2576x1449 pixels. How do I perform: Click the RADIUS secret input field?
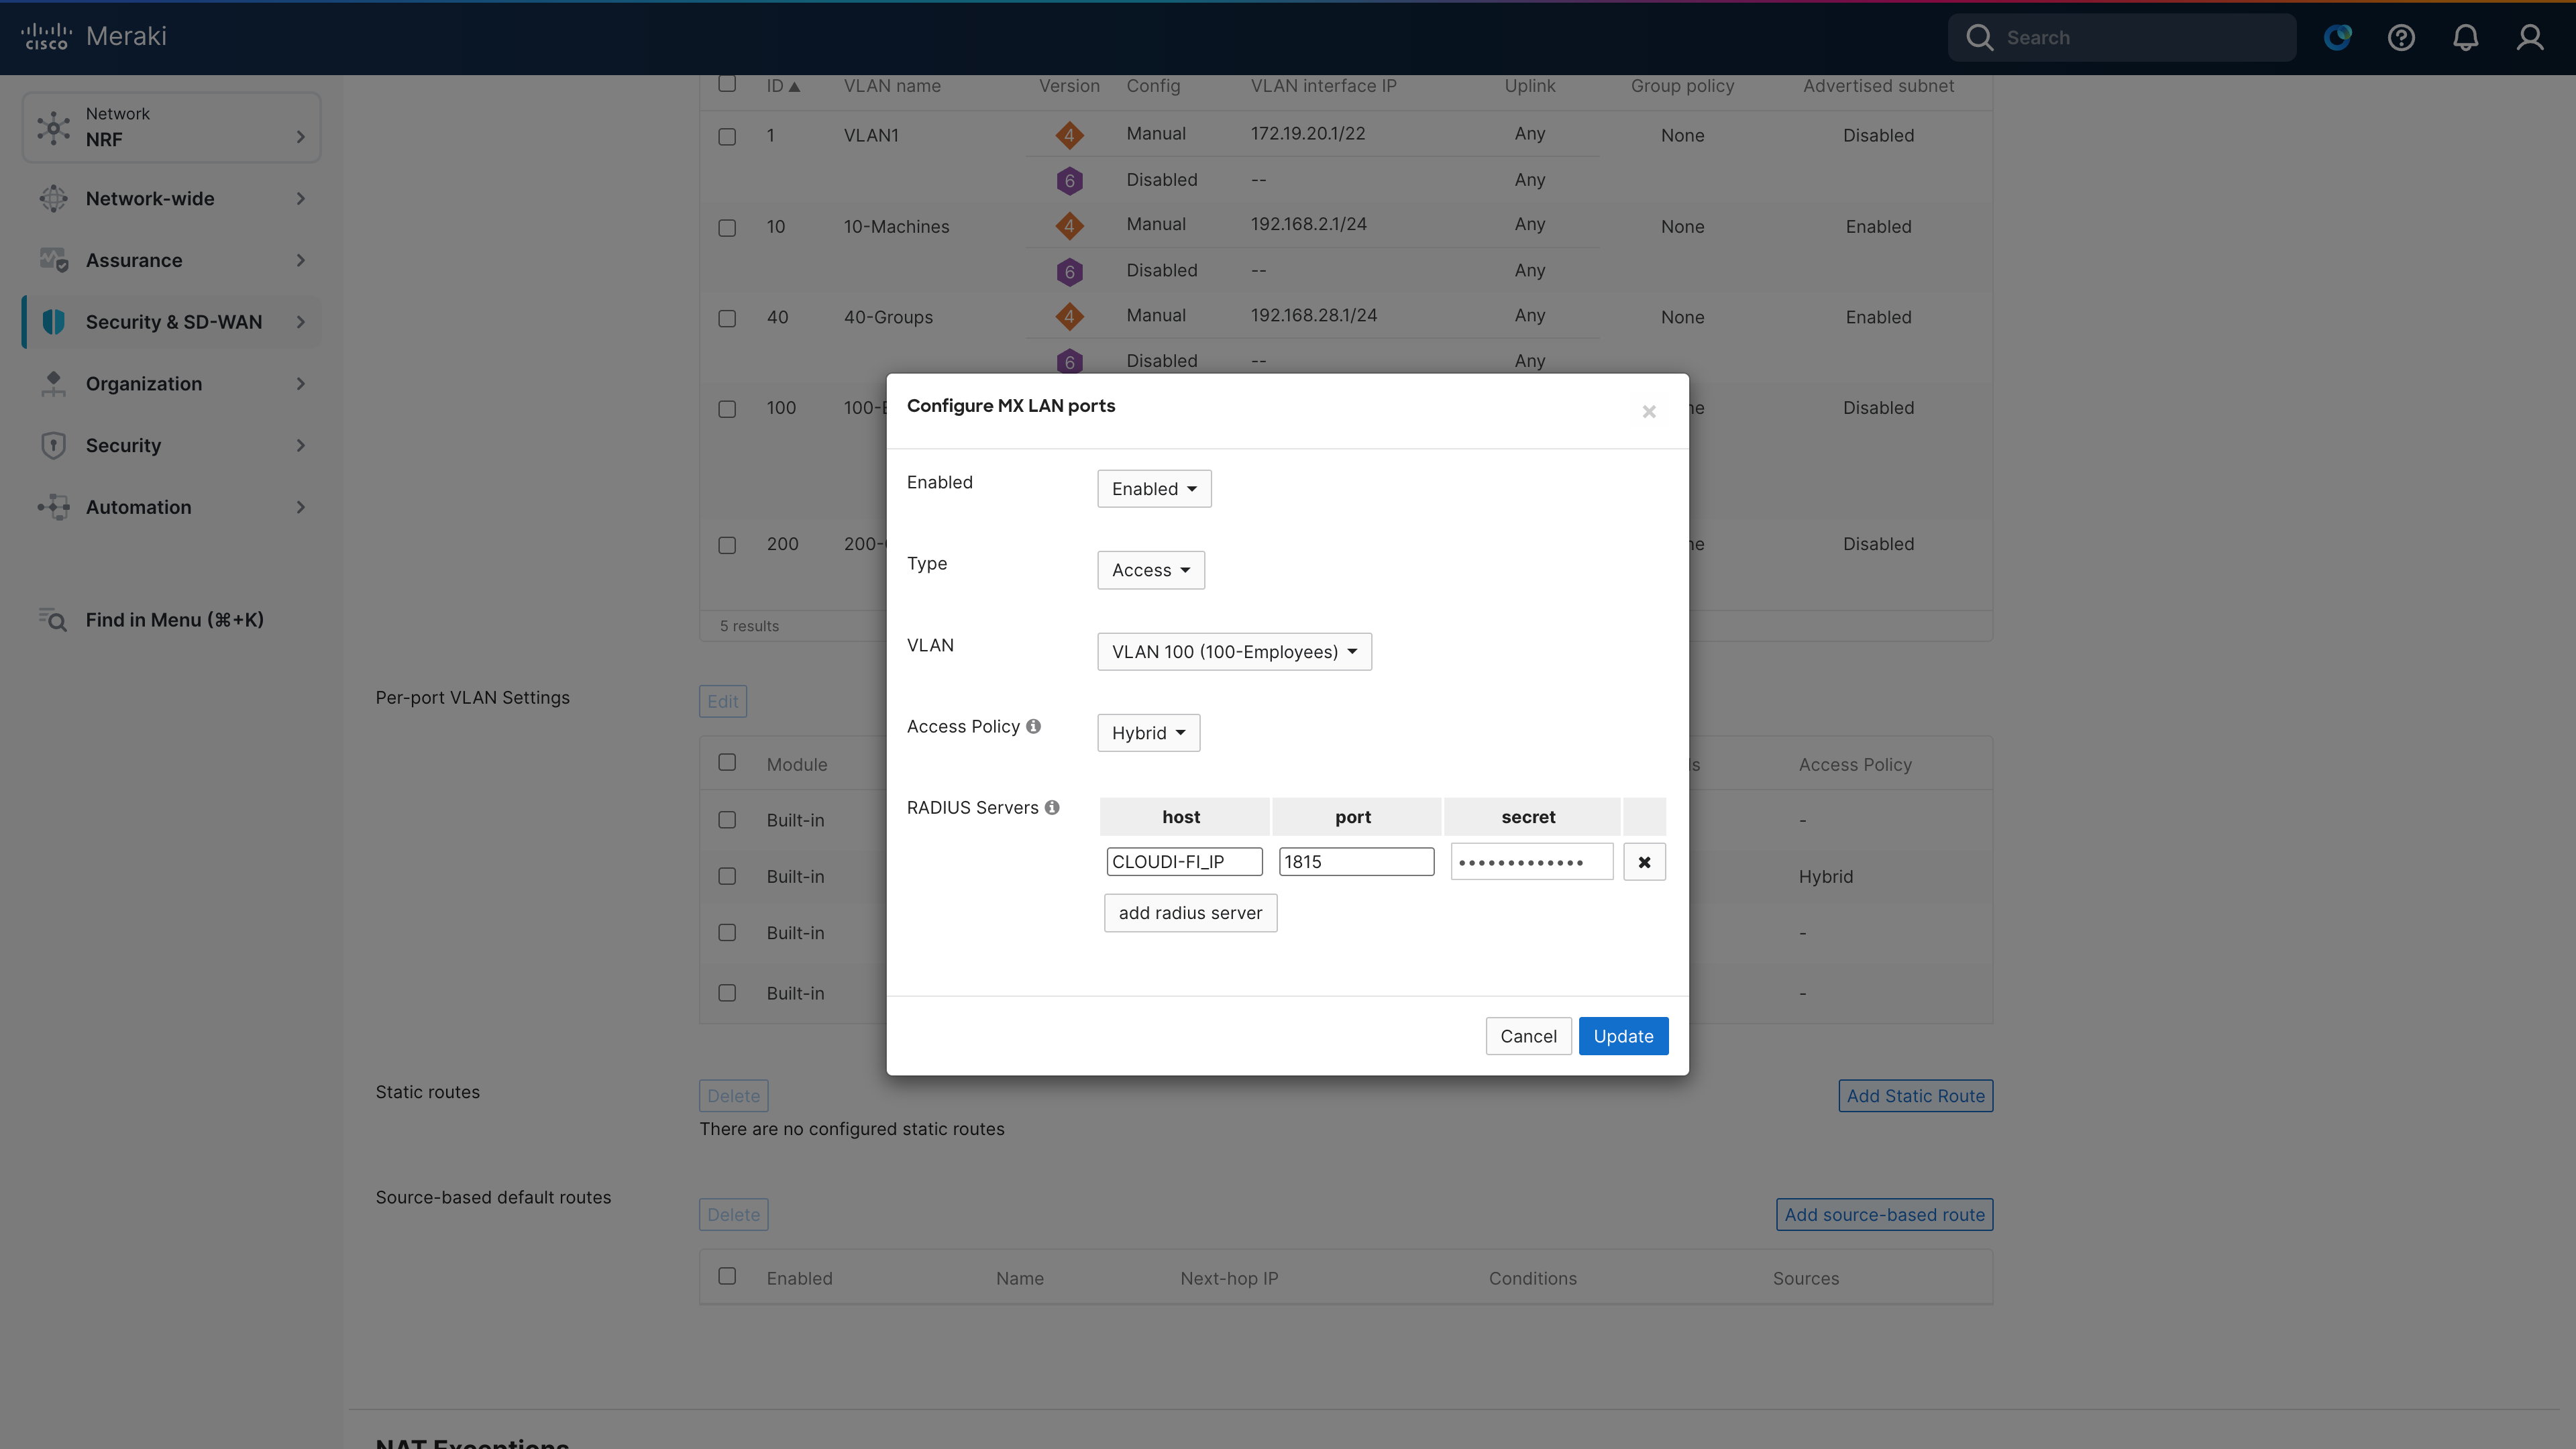coord(1532,862)
